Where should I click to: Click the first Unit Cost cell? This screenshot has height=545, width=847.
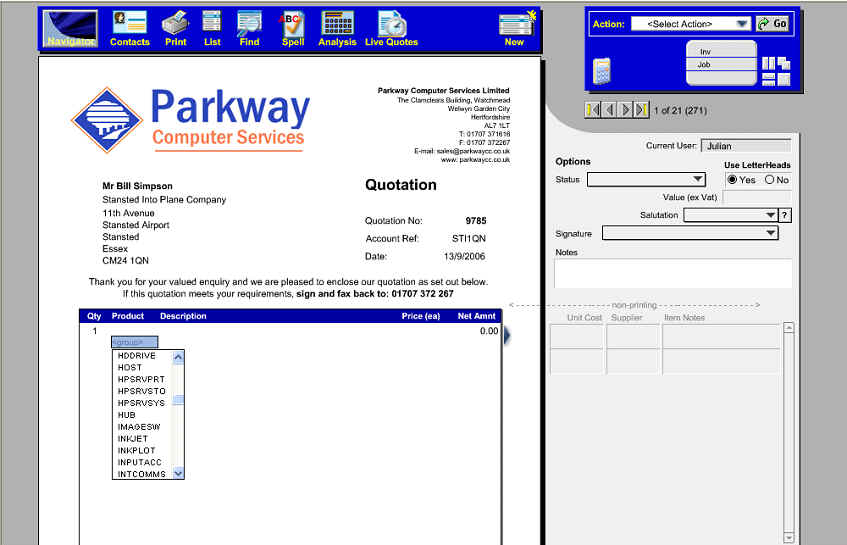(x=577, y=337)
